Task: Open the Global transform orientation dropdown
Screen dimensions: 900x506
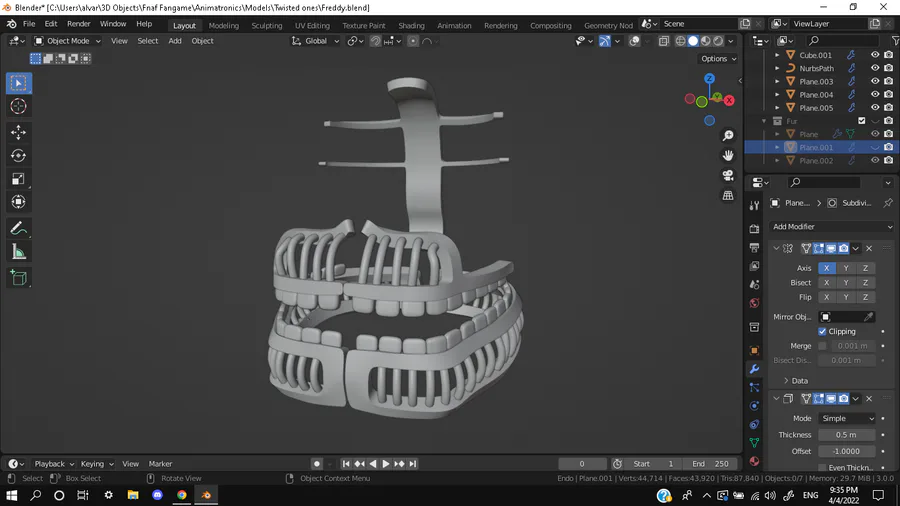Action: click(x=315, y=41)
